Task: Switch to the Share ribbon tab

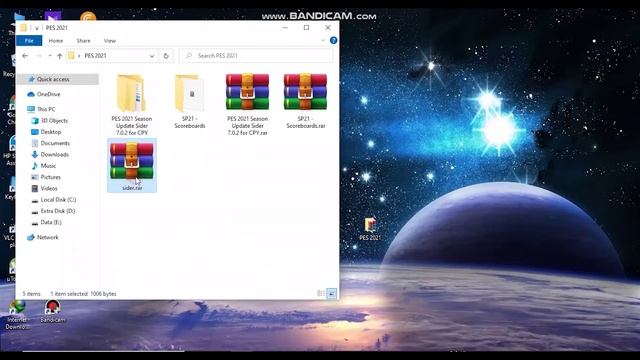Action: (x=83, y=41)
